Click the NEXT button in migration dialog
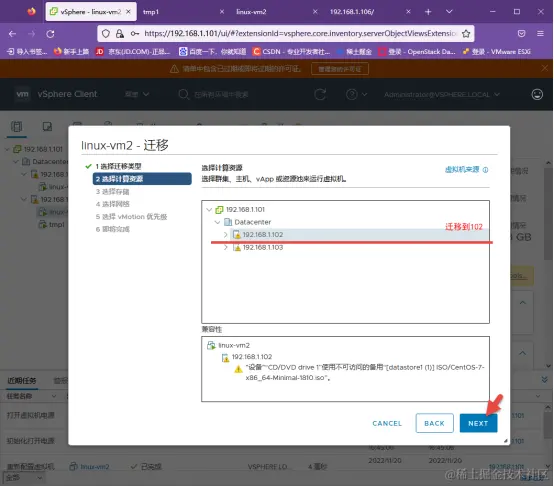The width and height of the screenshot is (554, 486). 478,423
